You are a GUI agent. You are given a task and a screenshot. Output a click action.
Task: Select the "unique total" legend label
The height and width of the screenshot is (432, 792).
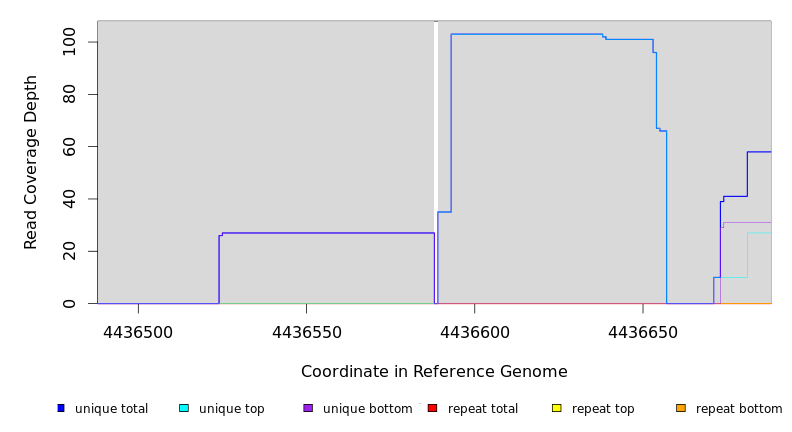pos(111,409)
